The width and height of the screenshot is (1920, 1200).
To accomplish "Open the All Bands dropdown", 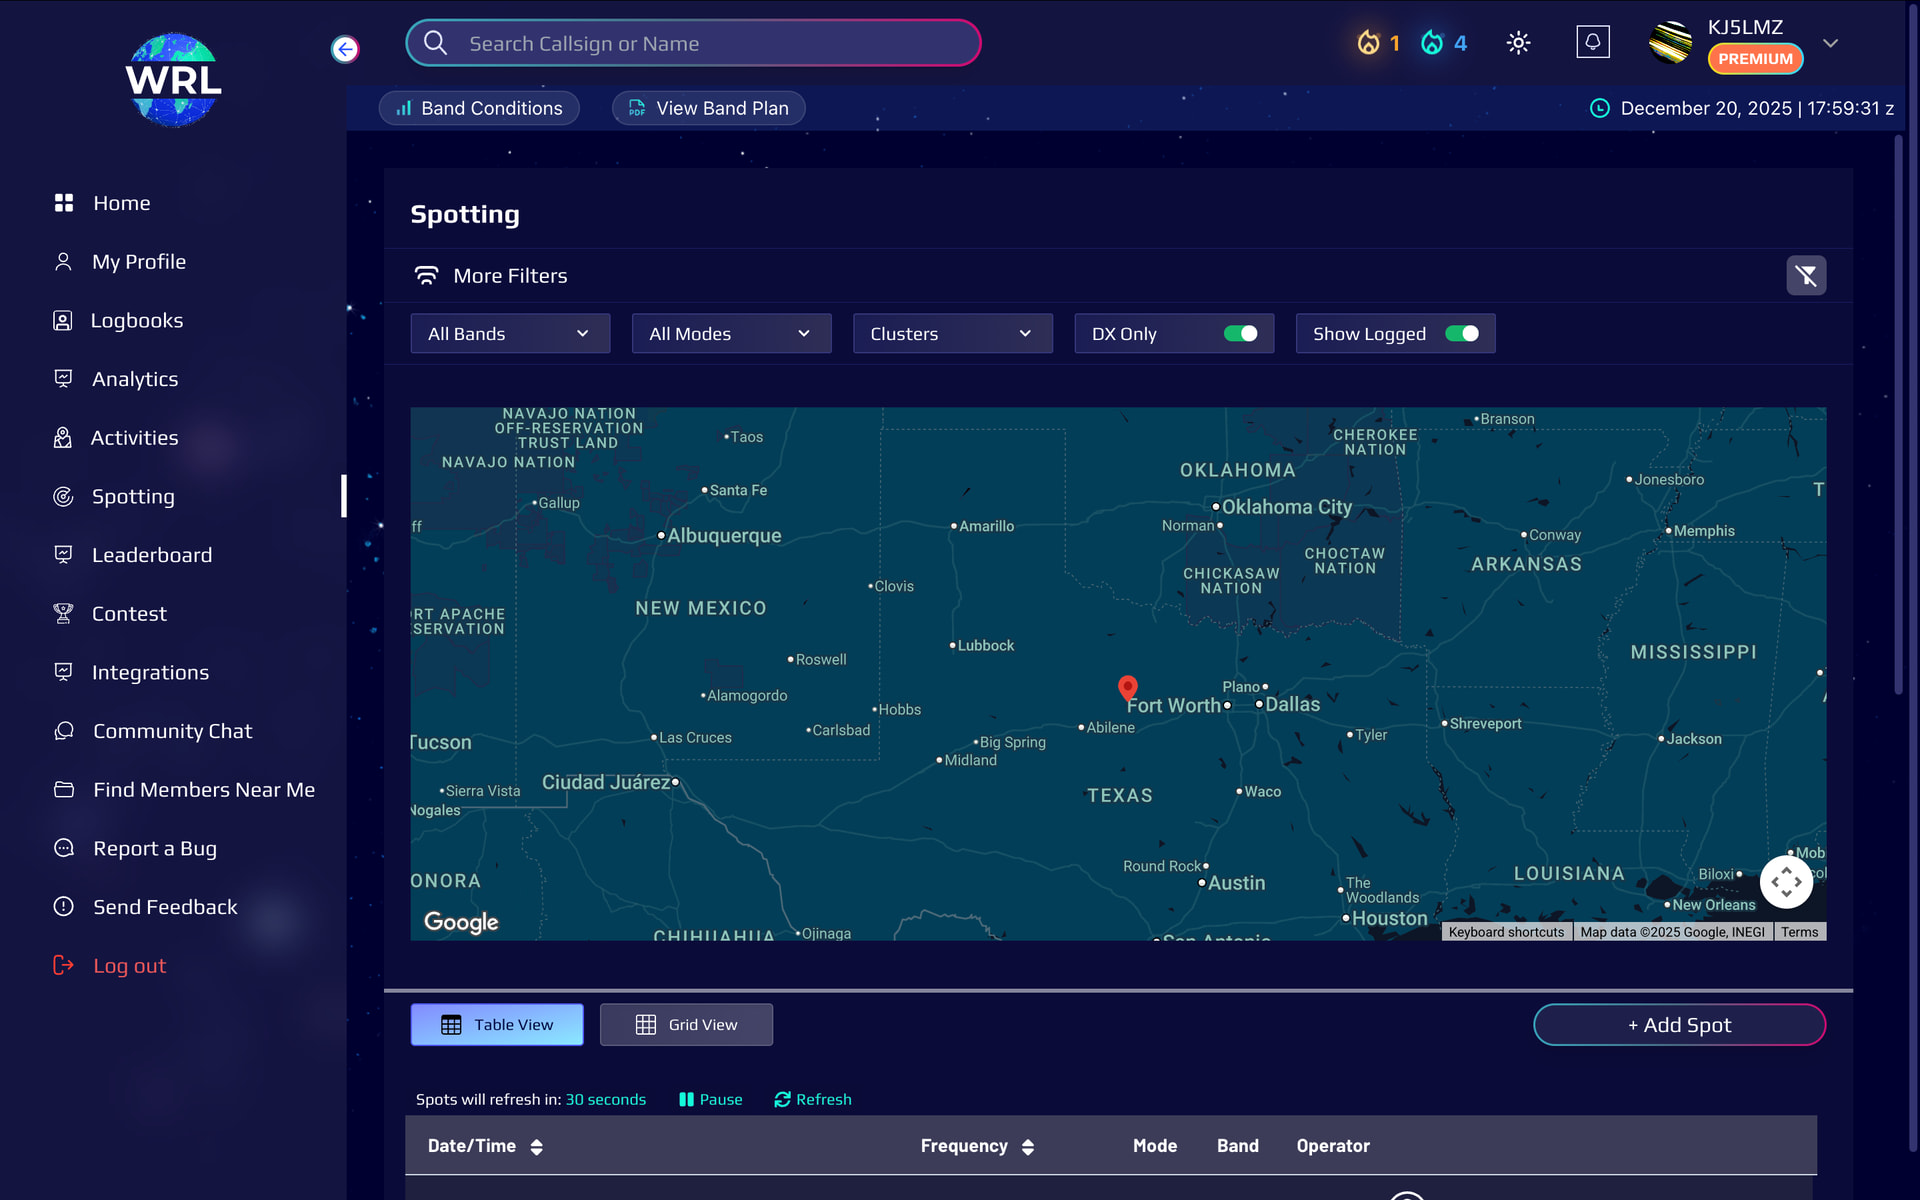I will pyautogui.click(x=510, y=334).
